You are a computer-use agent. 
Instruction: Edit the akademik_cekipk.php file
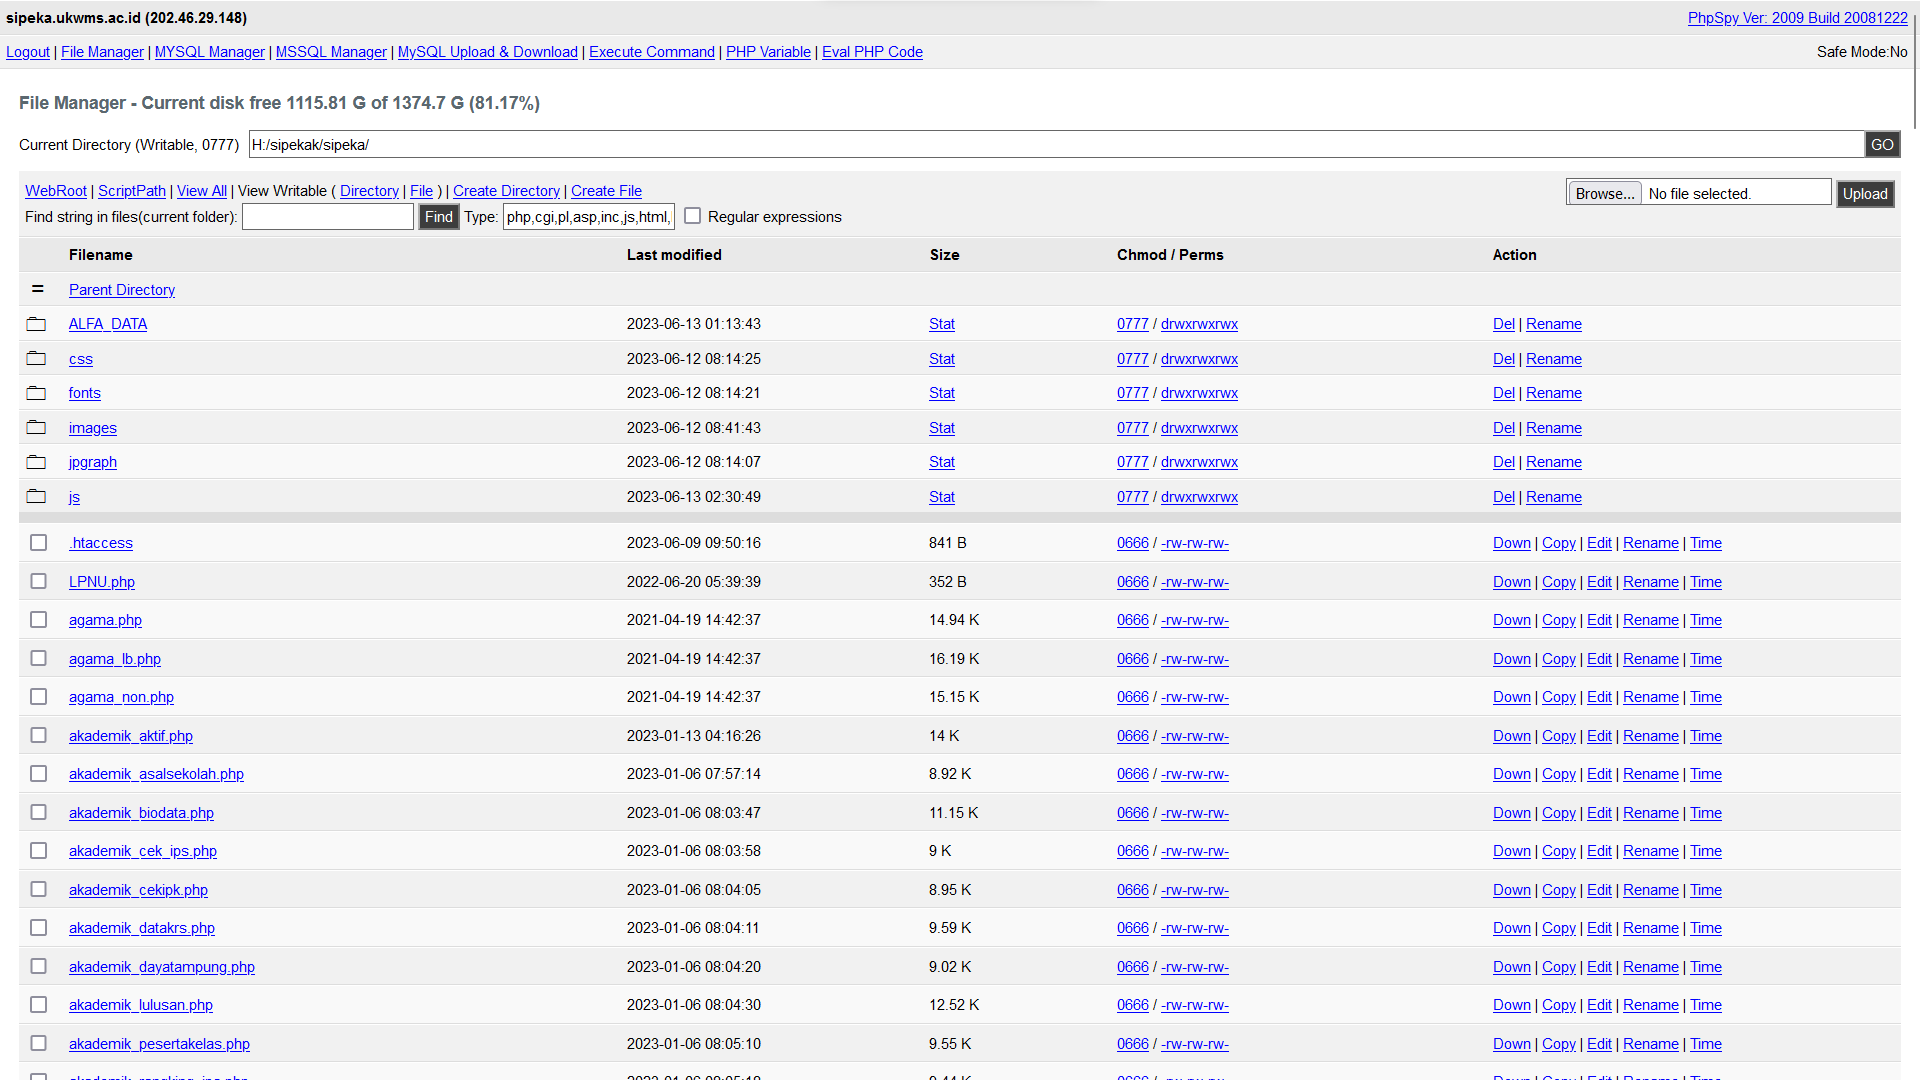coord(1599,890)
